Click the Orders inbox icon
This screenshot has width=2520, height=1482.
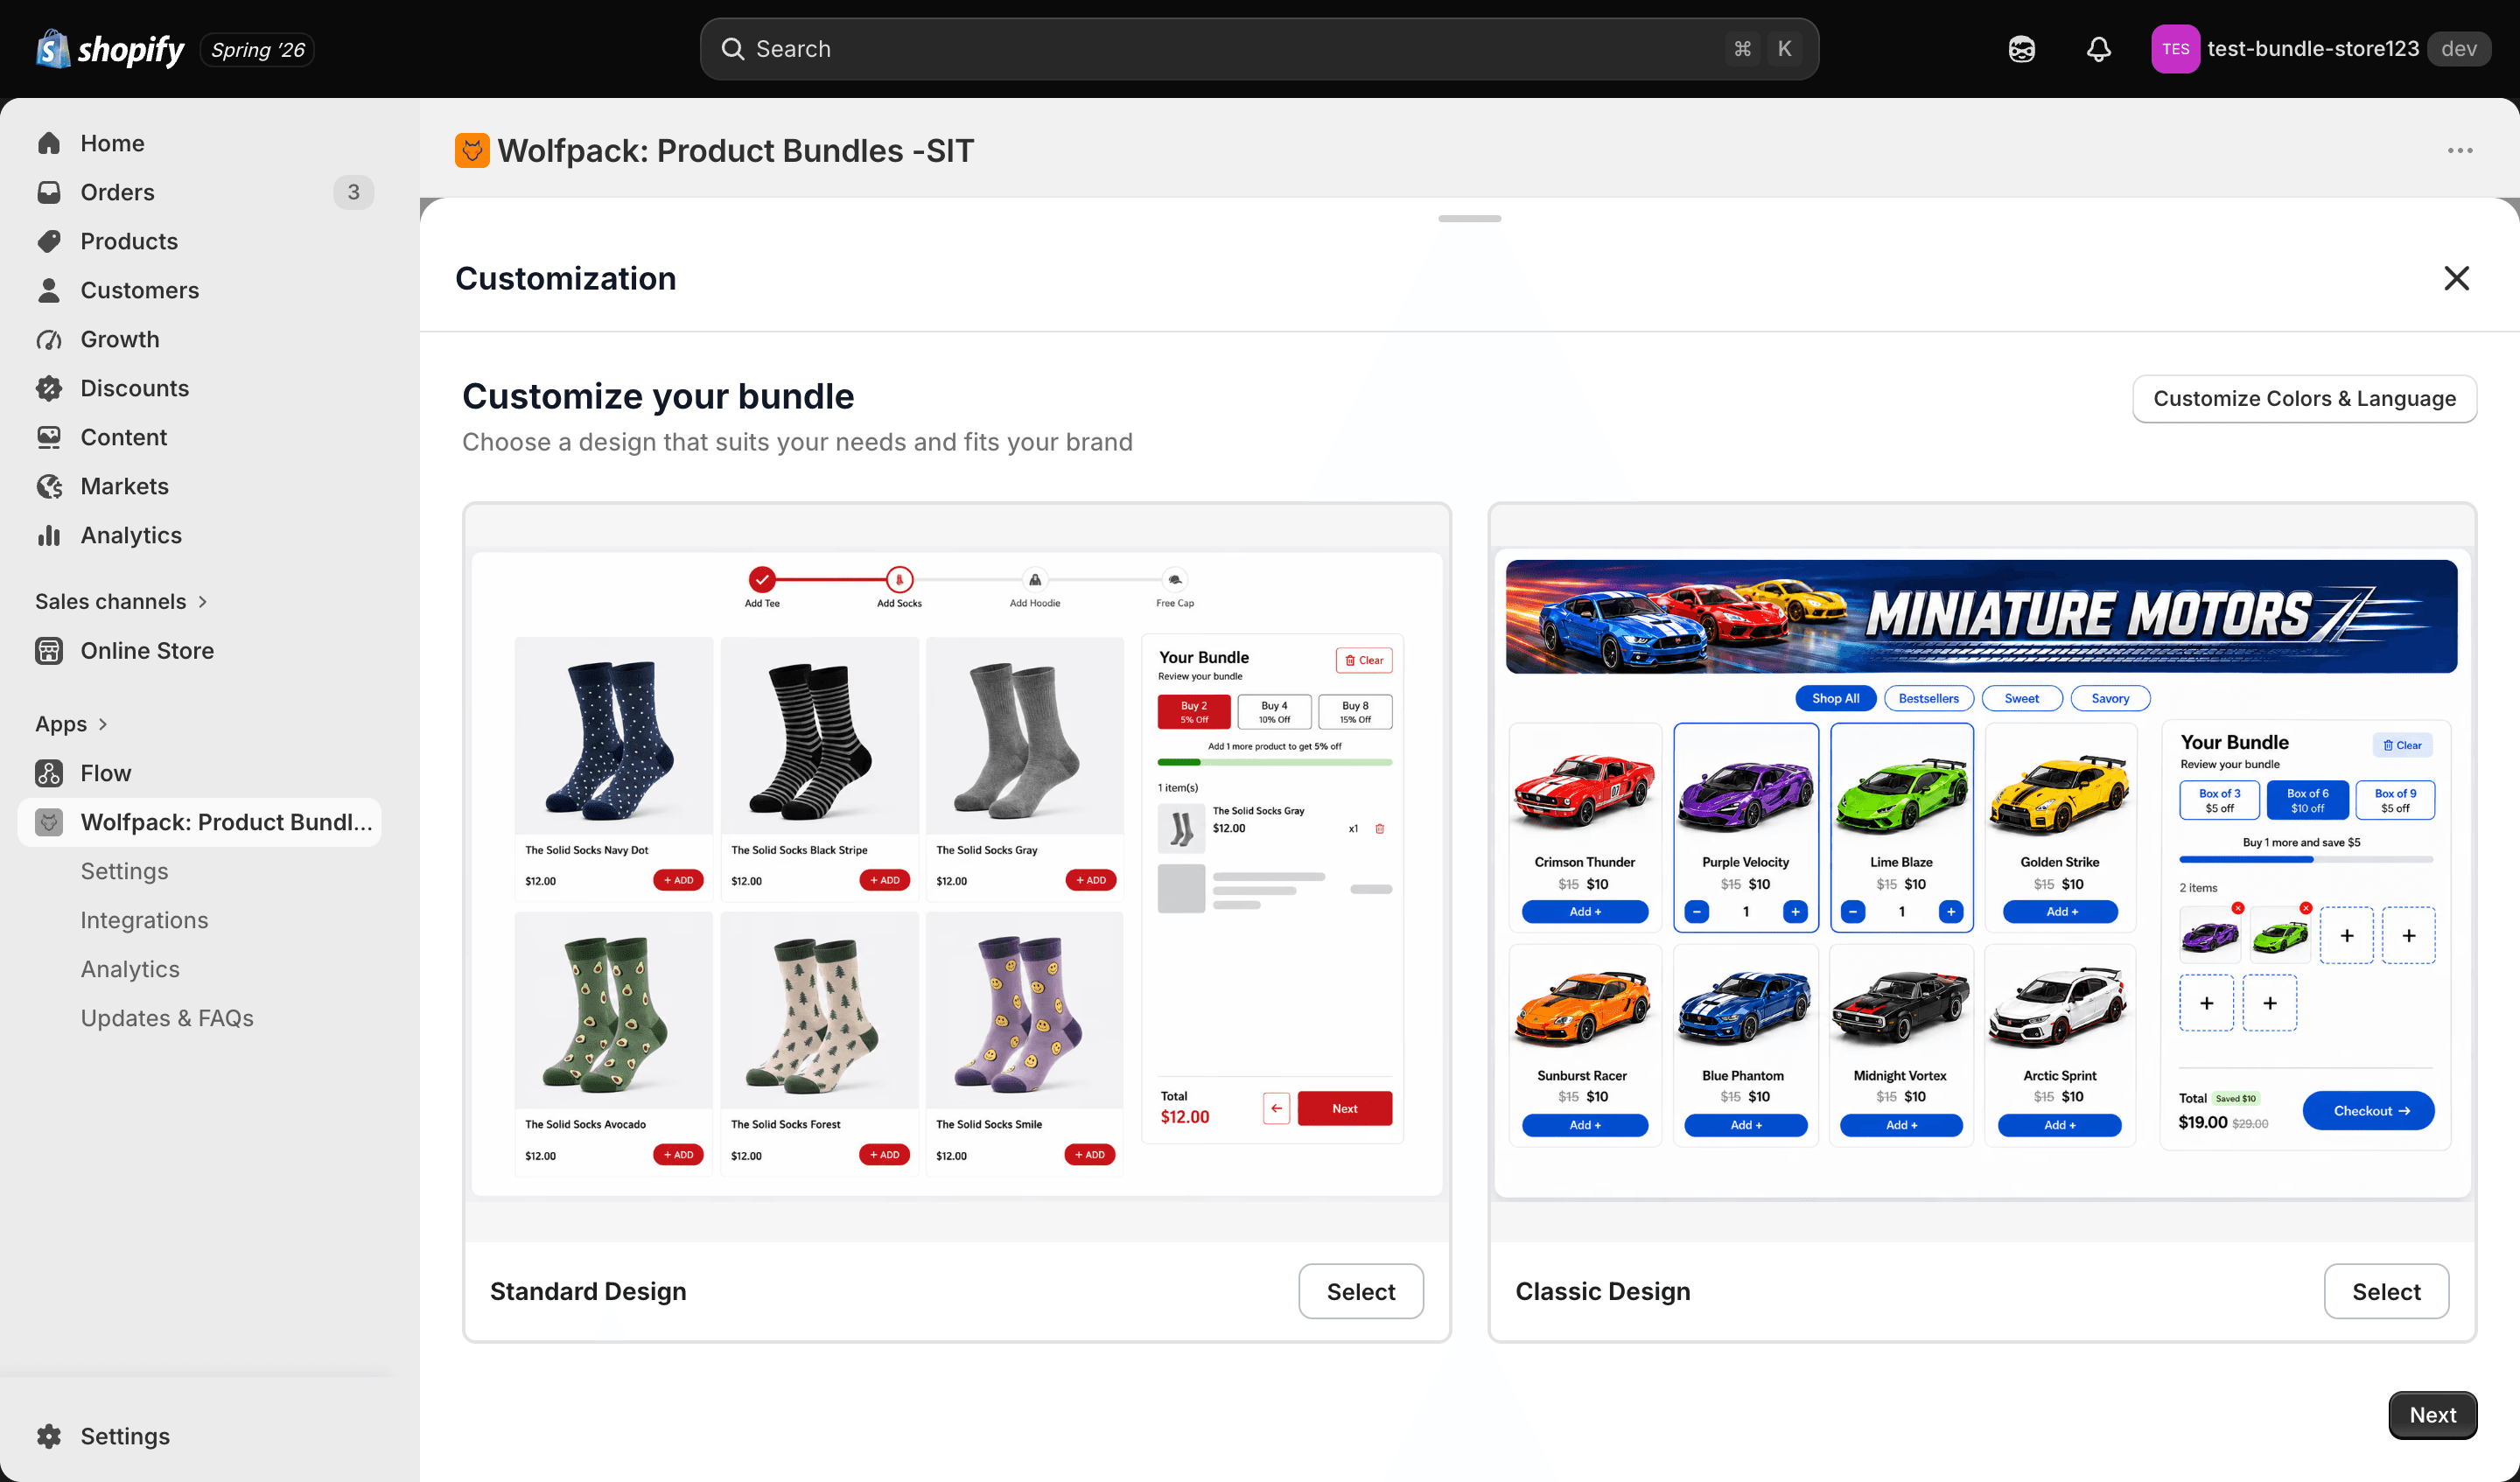click(x=49, y=192)
